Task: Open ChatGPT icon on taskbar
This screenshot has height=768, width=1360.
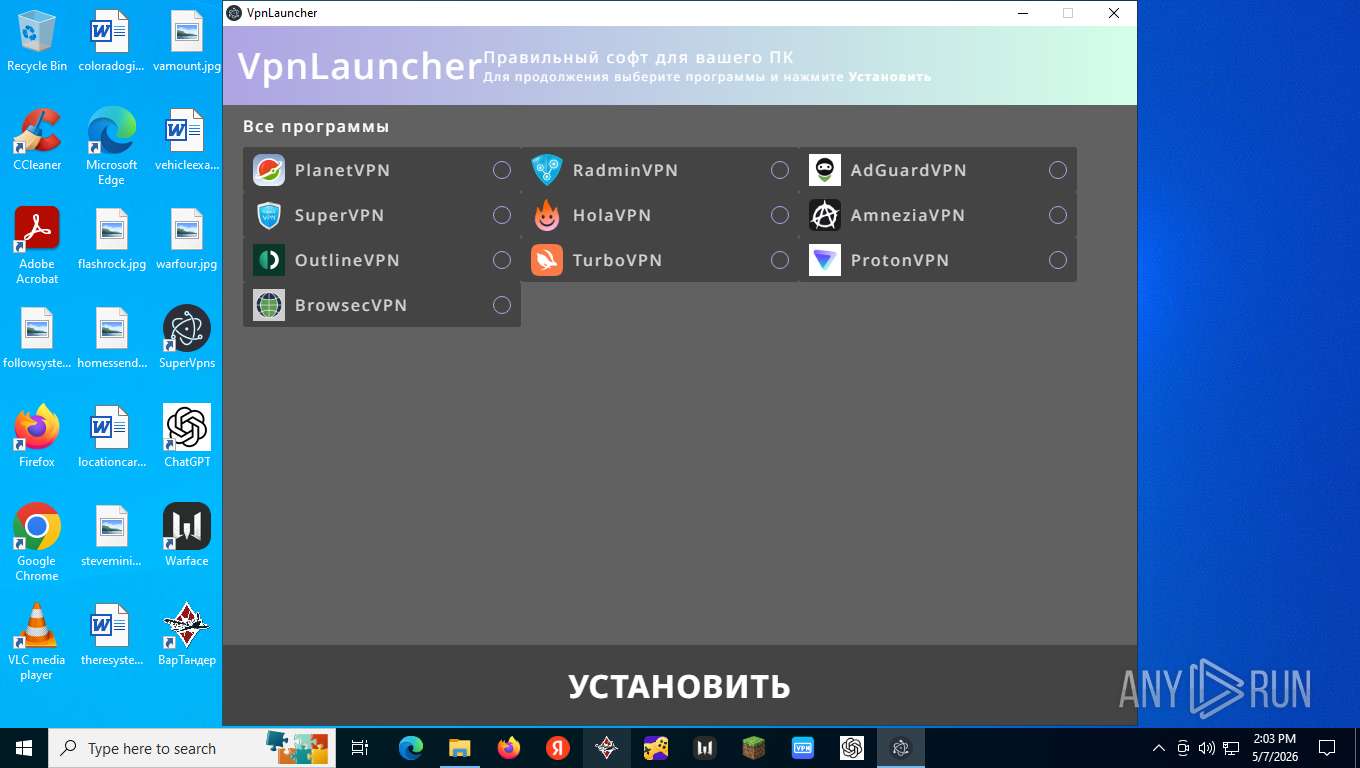Action: click(851, 748)
